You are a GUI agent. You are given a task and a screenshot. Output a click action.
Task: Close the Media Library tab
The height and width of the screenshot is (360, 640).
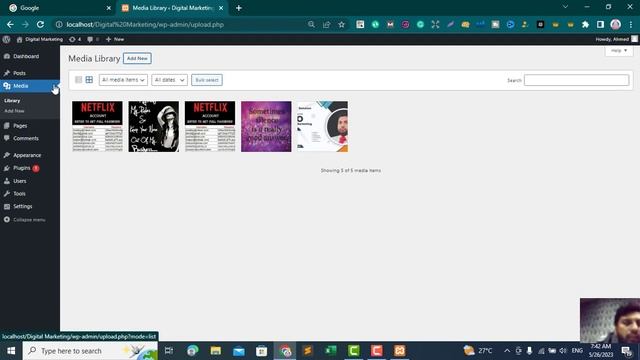221,8
